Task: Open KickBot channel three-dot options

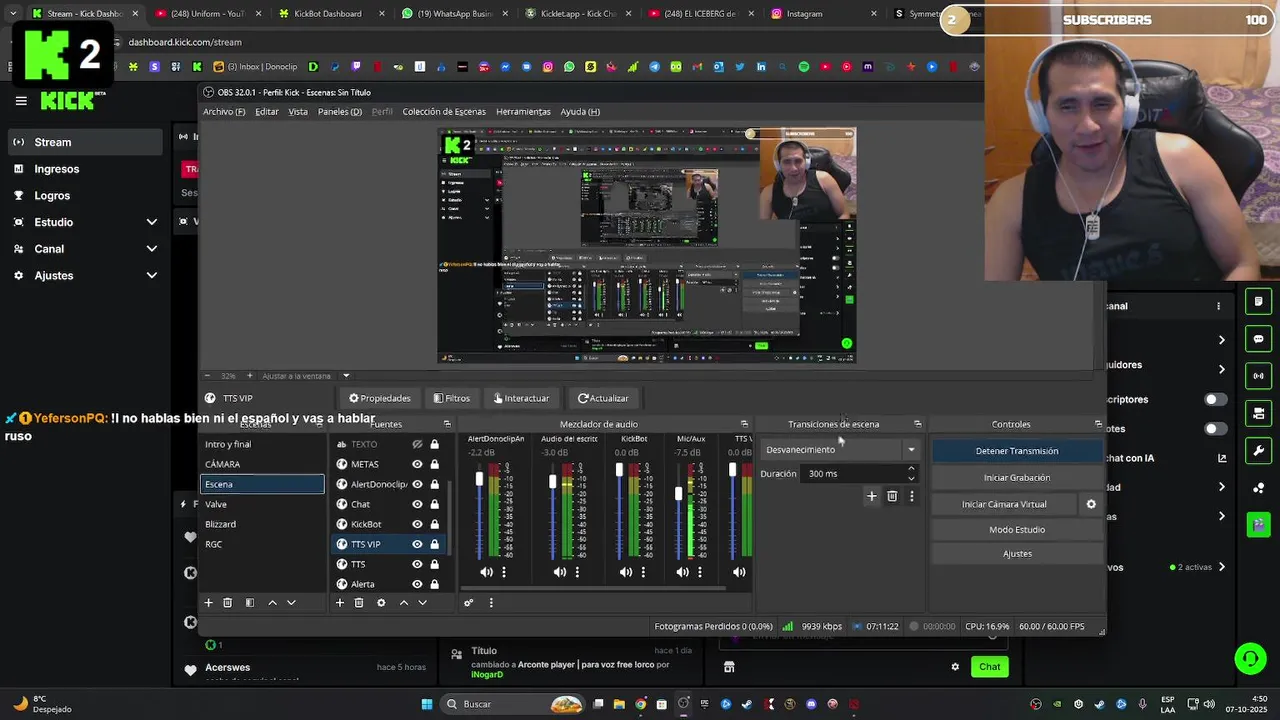Action: click(643, 572)
